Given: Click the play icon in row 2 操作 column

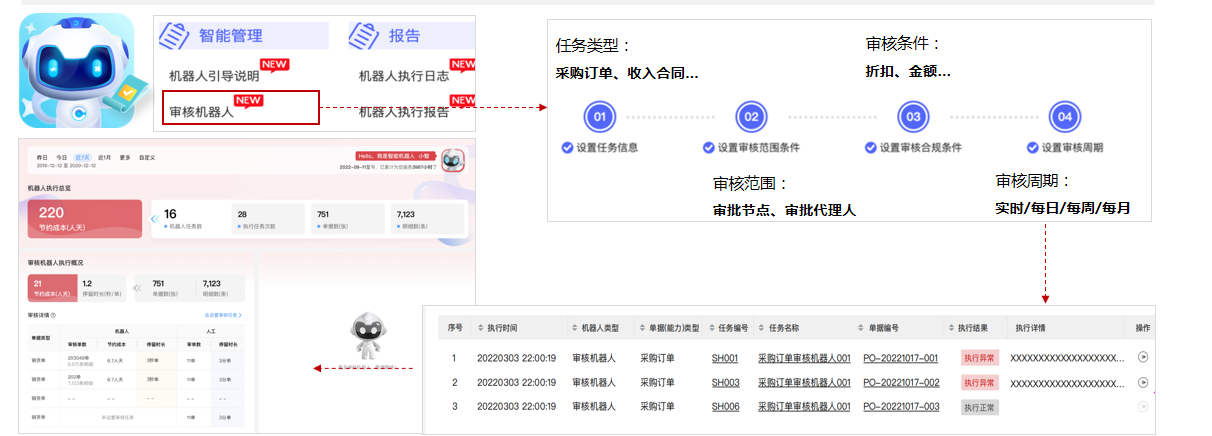Looking at the screenshot, I should (x=1143, y=382).
